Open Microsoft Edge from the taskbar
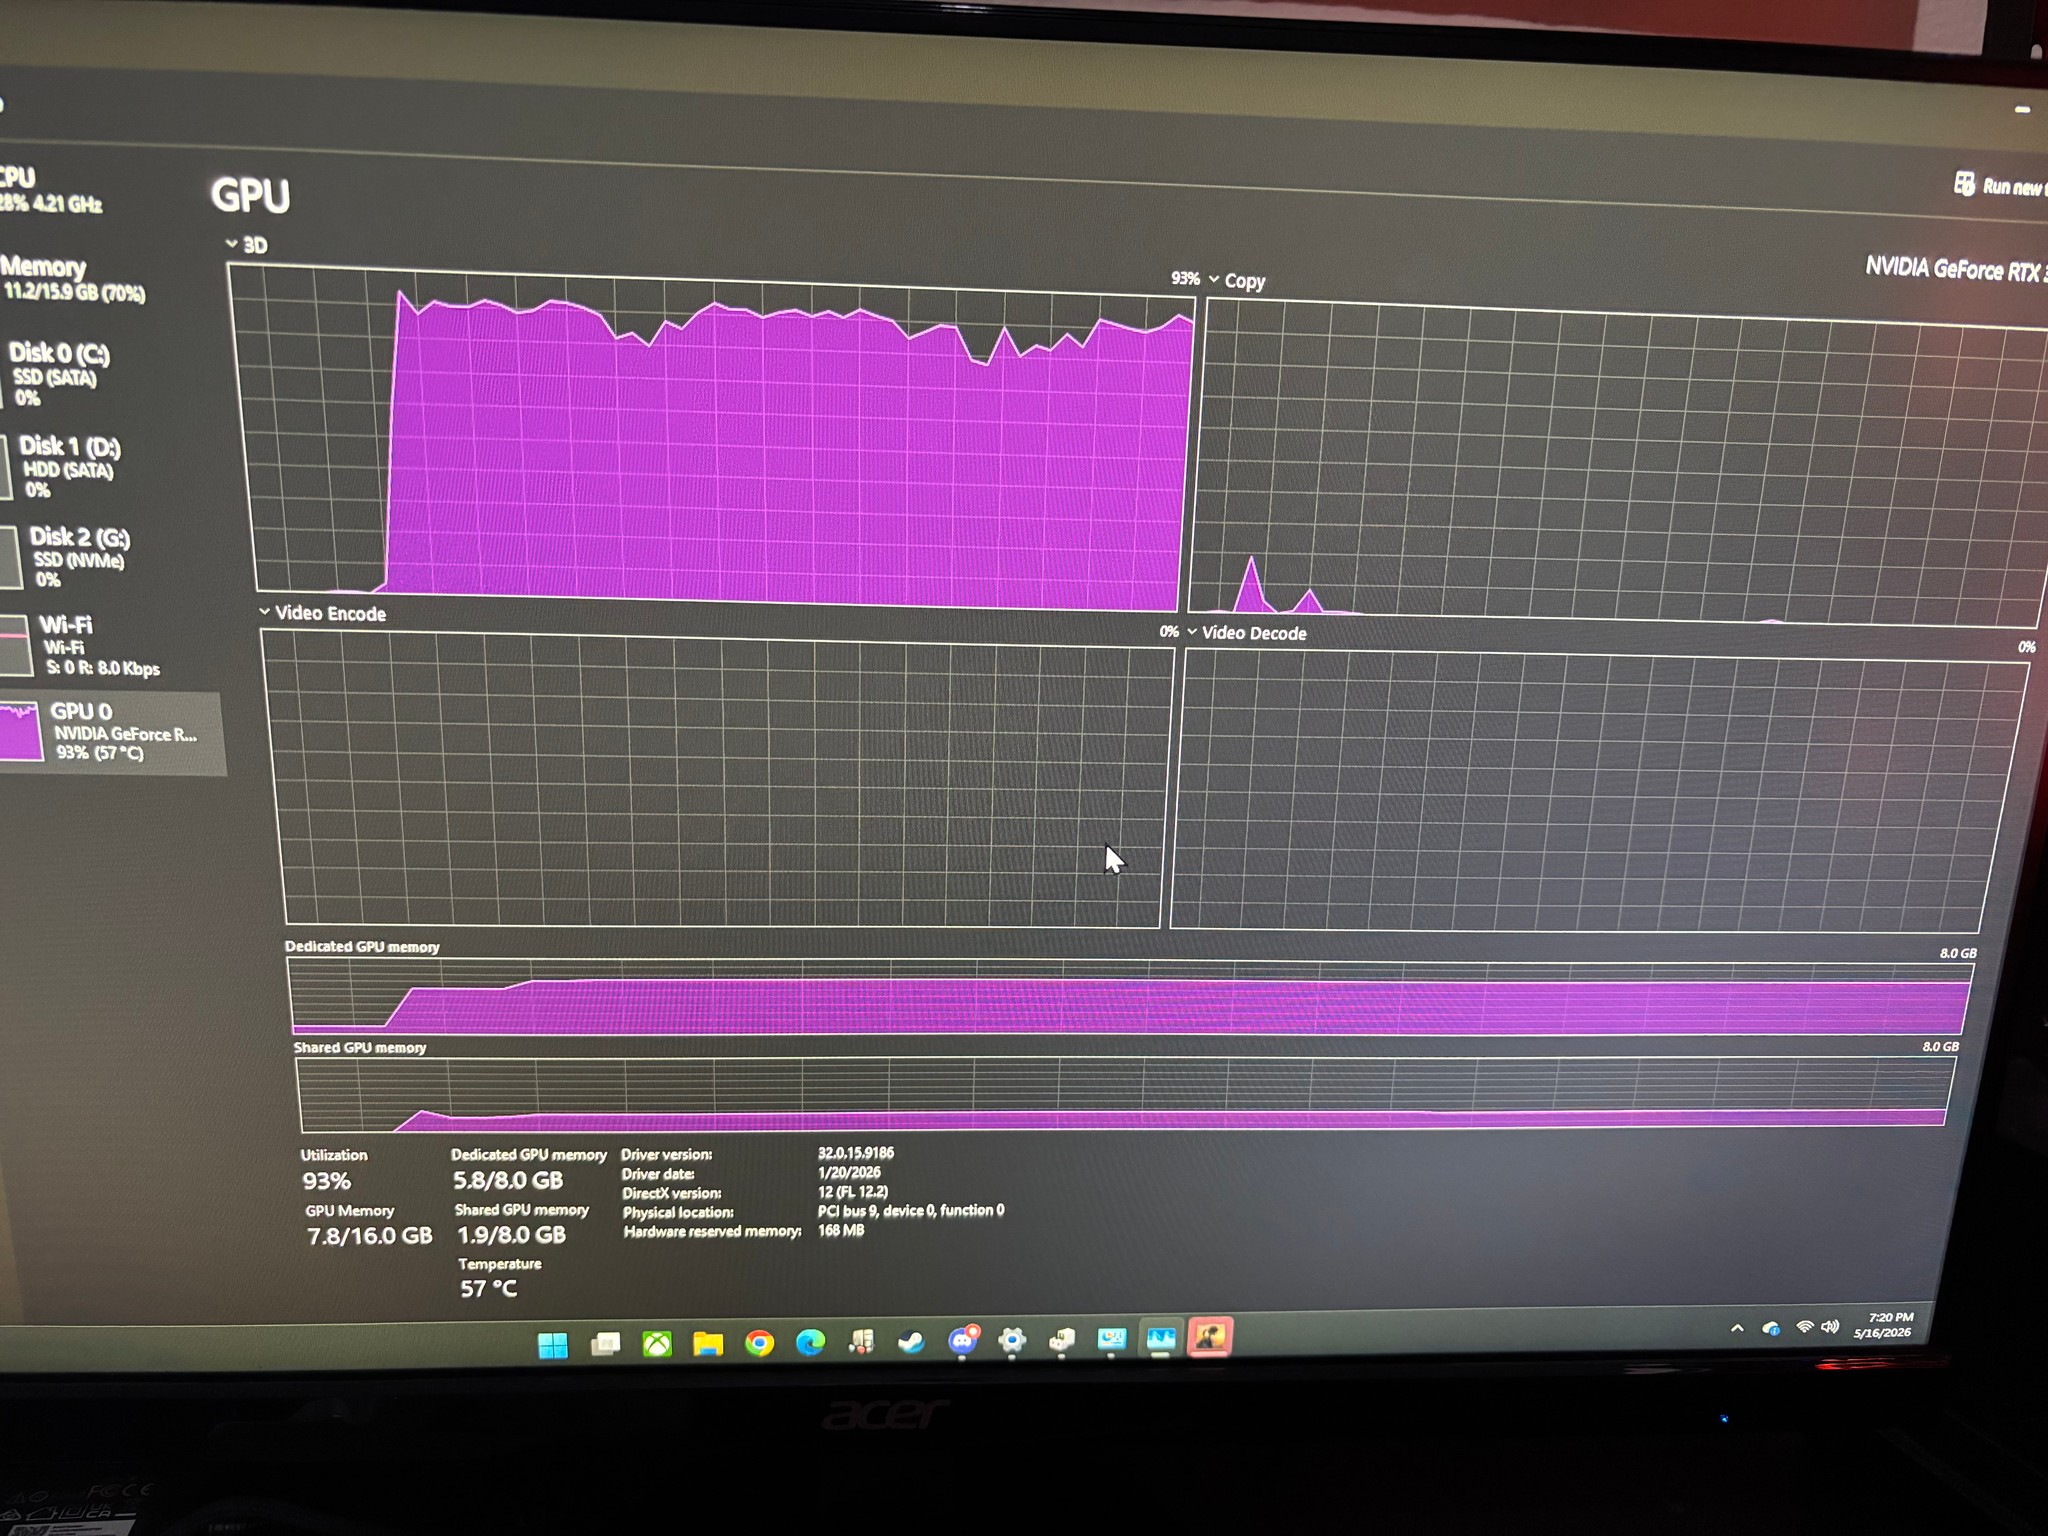The width and height of the screenshot is (2048, 1536). click(810, 1342)
